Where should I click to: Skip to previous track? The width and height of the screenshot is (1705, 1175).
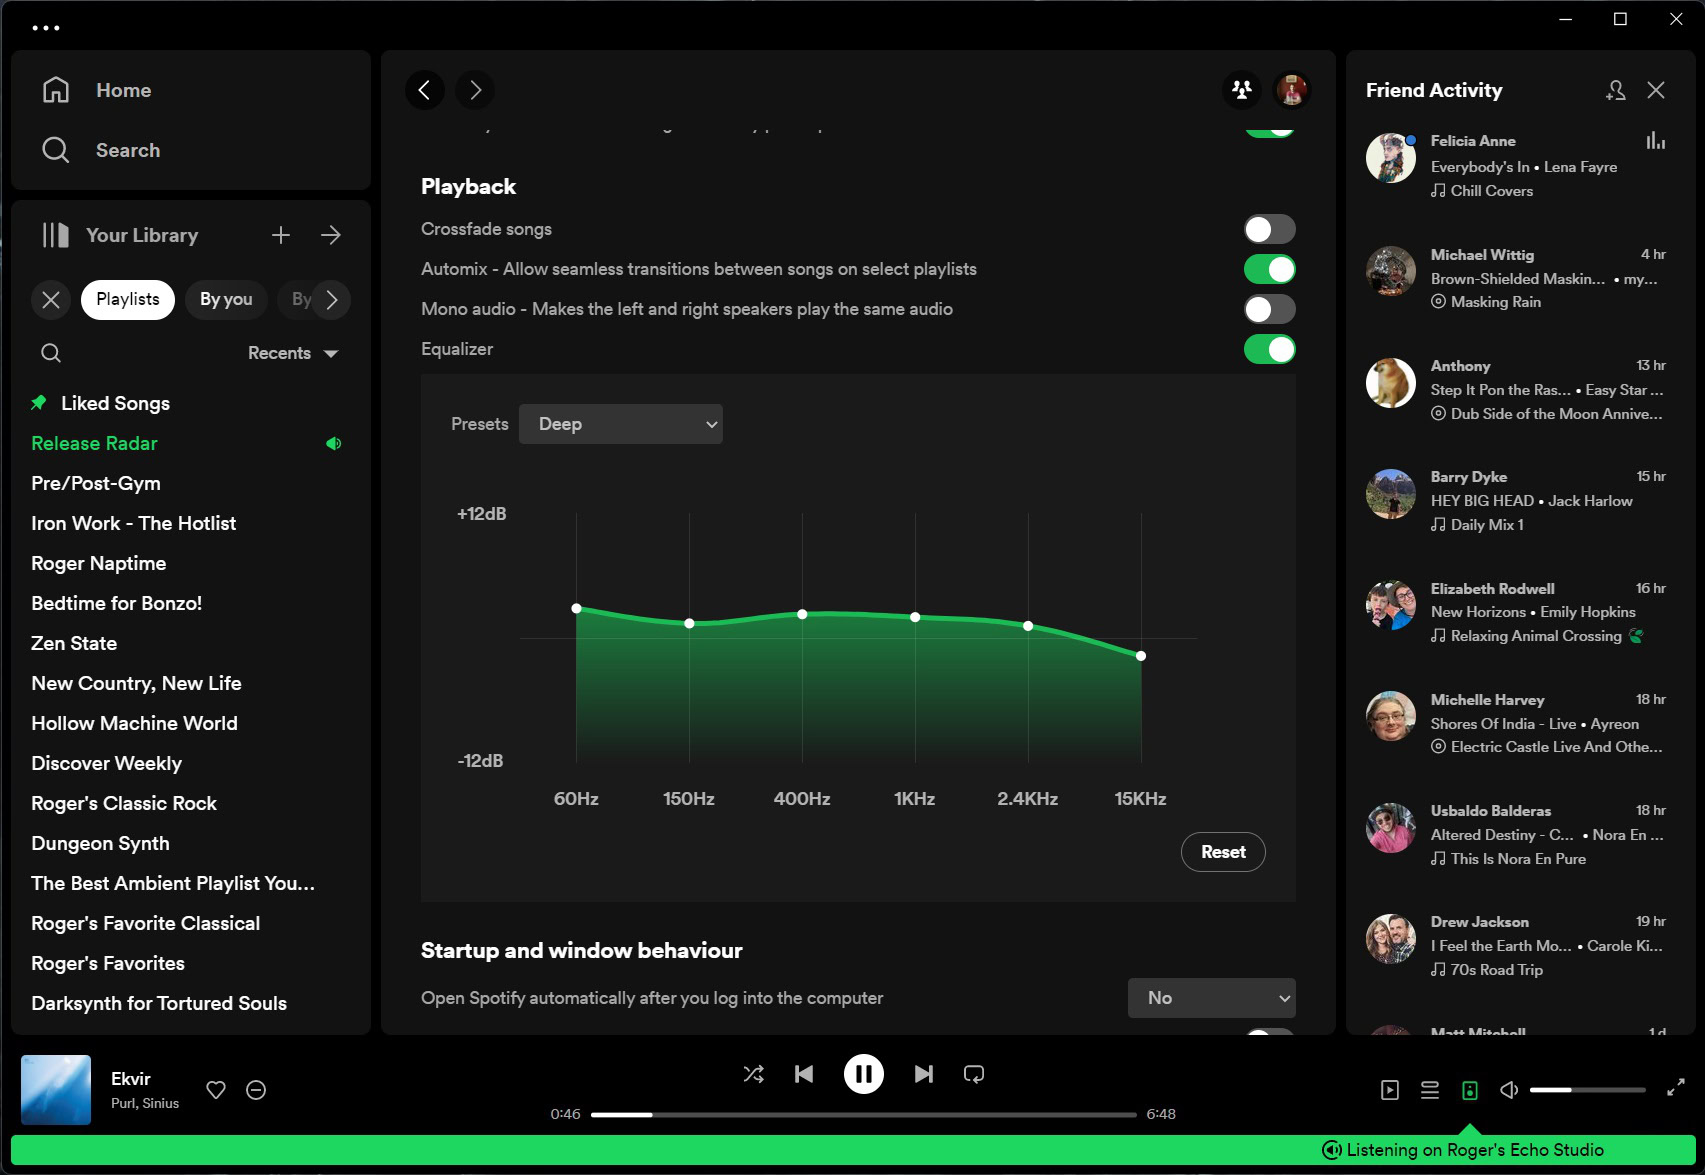(804, 1074)
